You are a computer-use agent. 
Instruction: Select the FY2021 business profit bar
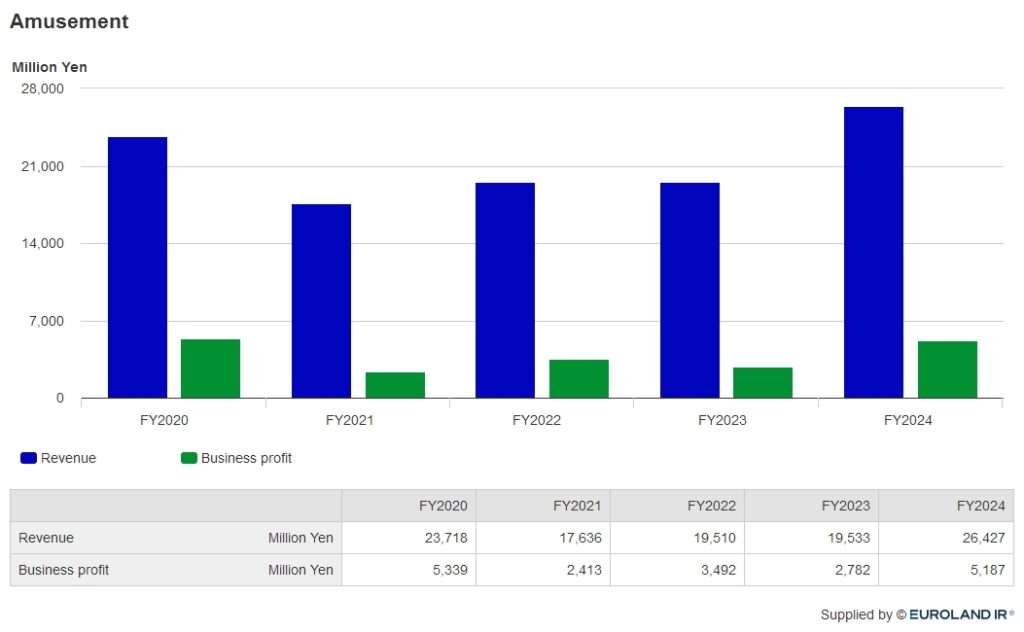pos(395,385)
